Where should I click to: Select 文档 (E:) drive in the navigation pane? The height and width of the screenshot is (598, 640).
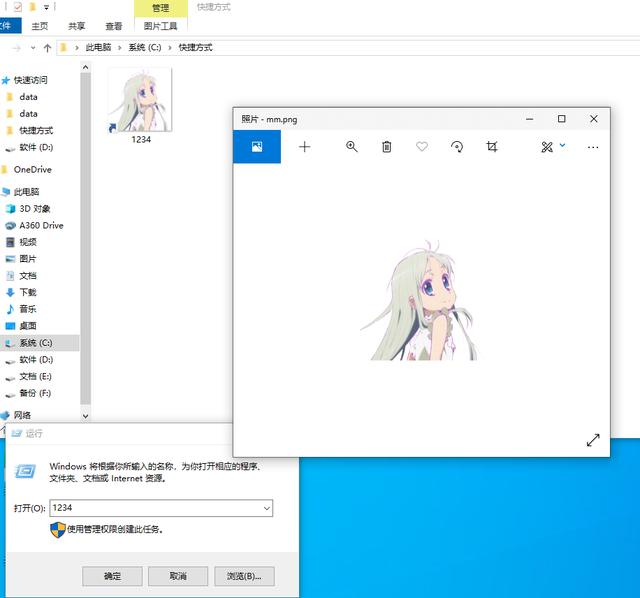[x=35, y=376]
